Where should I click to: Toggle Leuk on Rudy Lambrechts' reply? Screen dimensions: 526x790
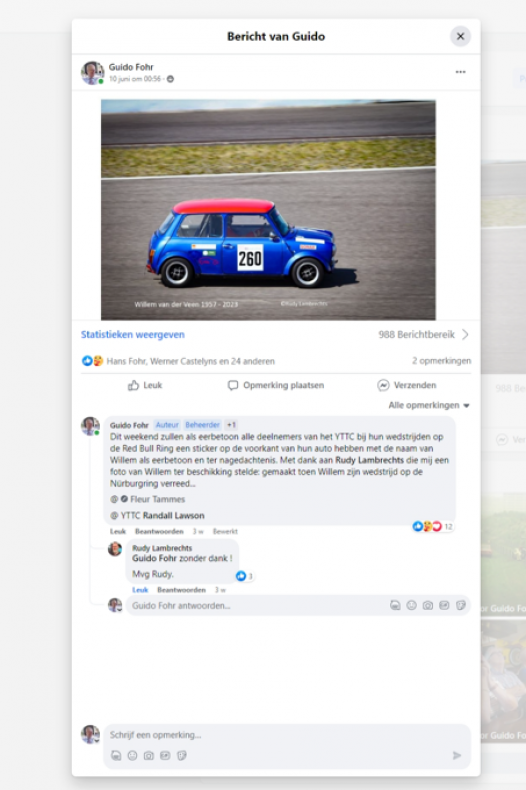[140, 590]
